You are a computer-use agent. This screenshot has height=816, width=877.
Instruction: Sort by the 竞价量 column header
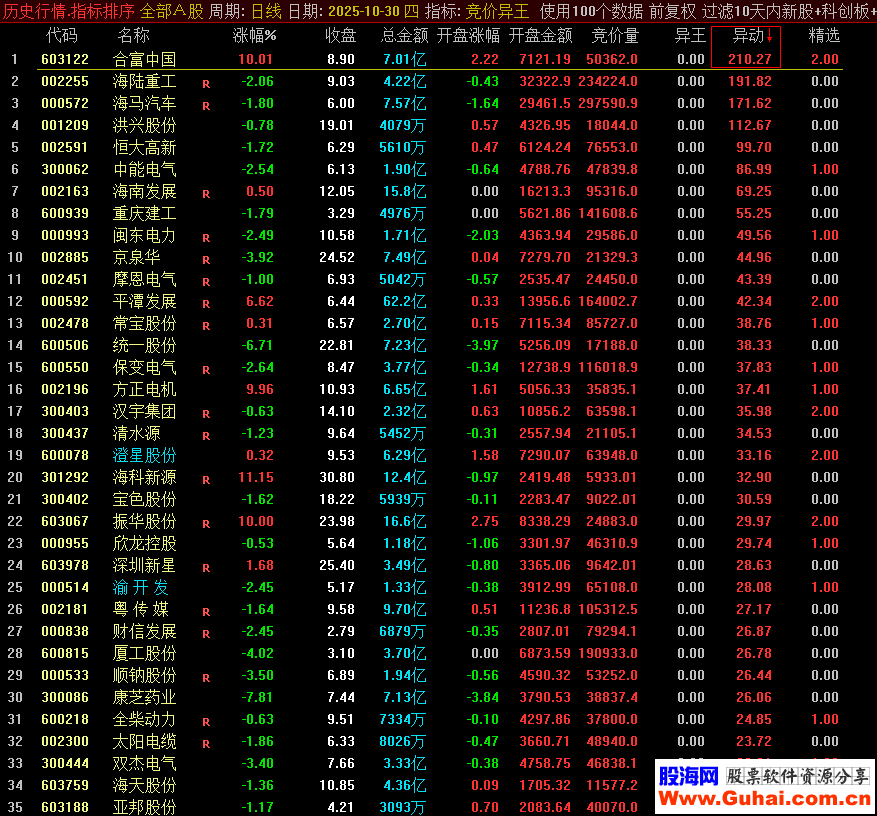(615, 36)
